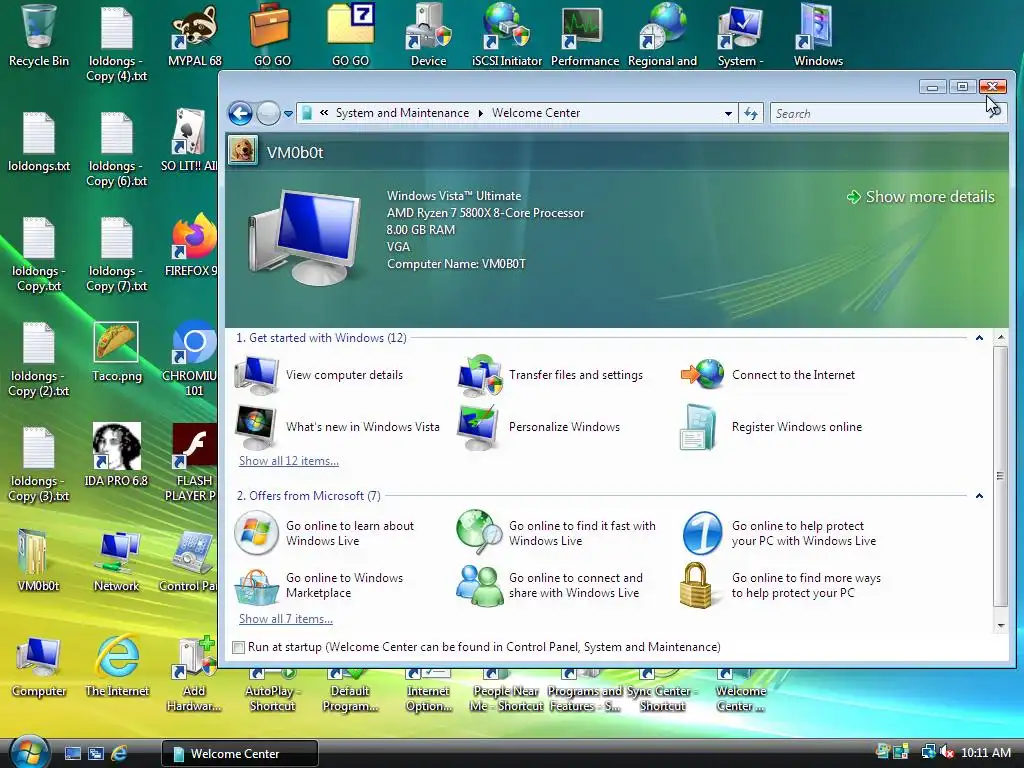The width and height of the screenshot is (1024, 768).
Task: Click the Welcome Center scrollbar thumb
Action: pyautogui.click(x=1000, y=476)
